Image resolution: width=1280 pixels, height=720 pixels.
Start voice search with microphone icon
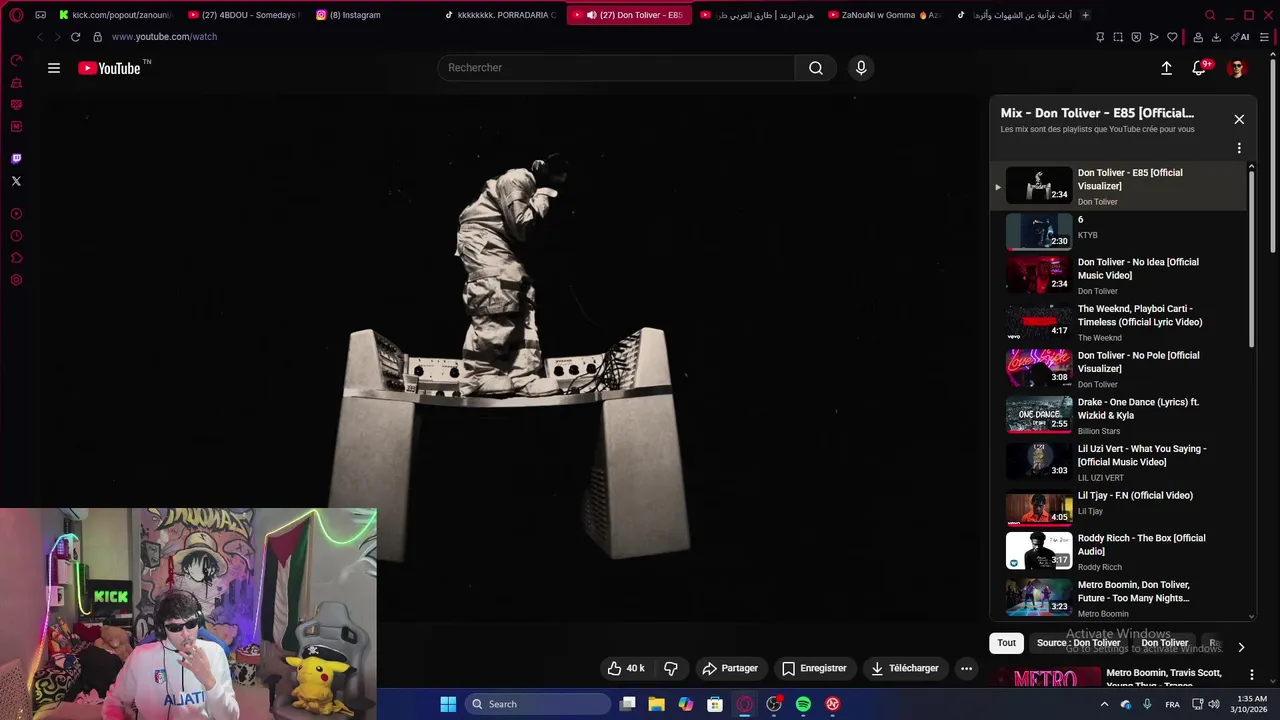pyautogui.click(x=861, y=68)
